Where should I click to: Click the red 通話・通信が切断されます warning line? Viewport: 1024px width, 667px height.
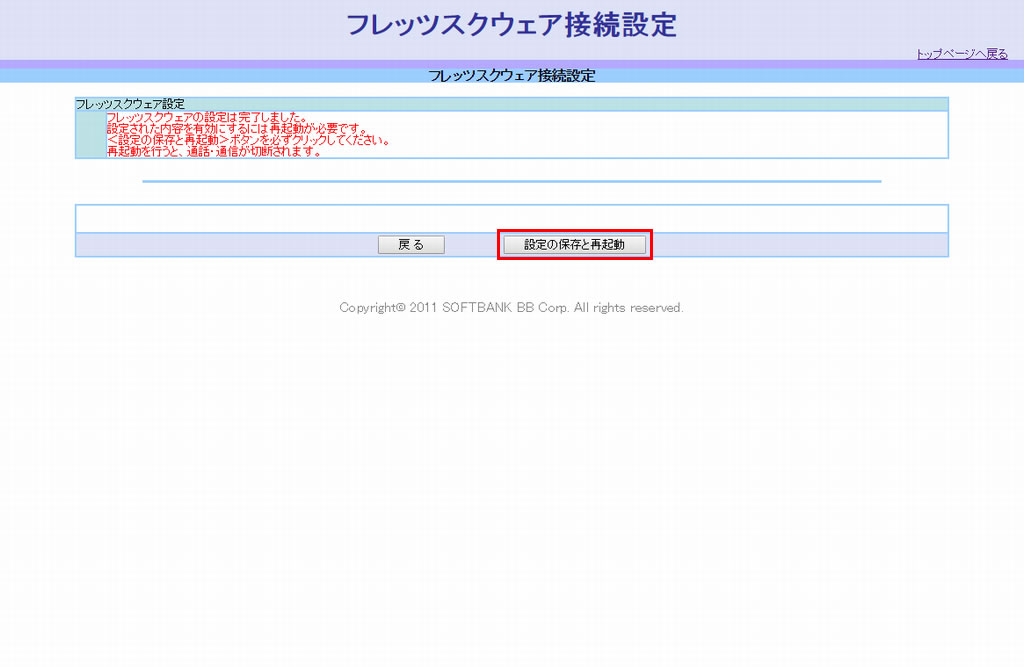[213, 152]
